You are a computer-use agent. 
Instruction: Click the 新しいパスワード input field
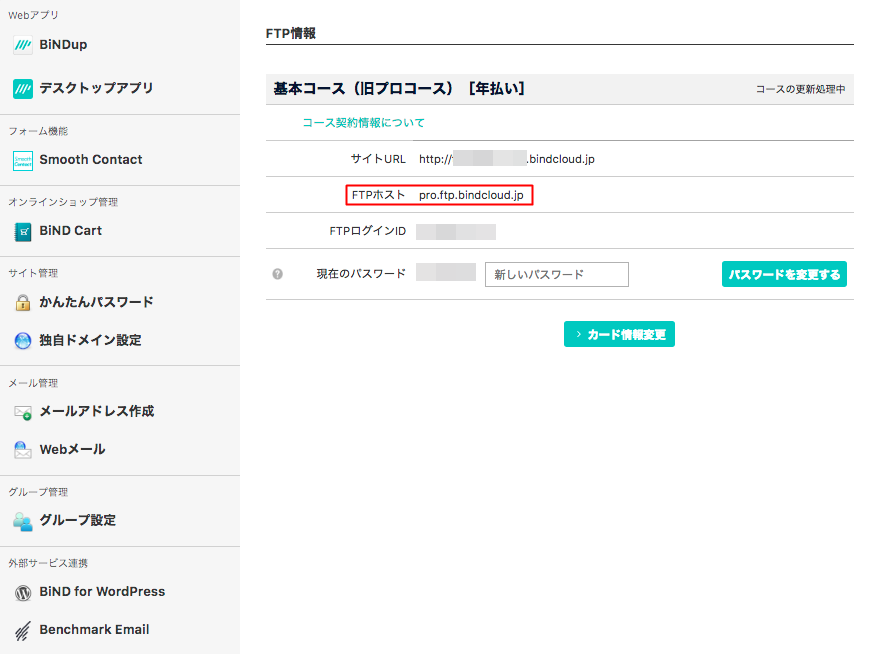[556, 274]
